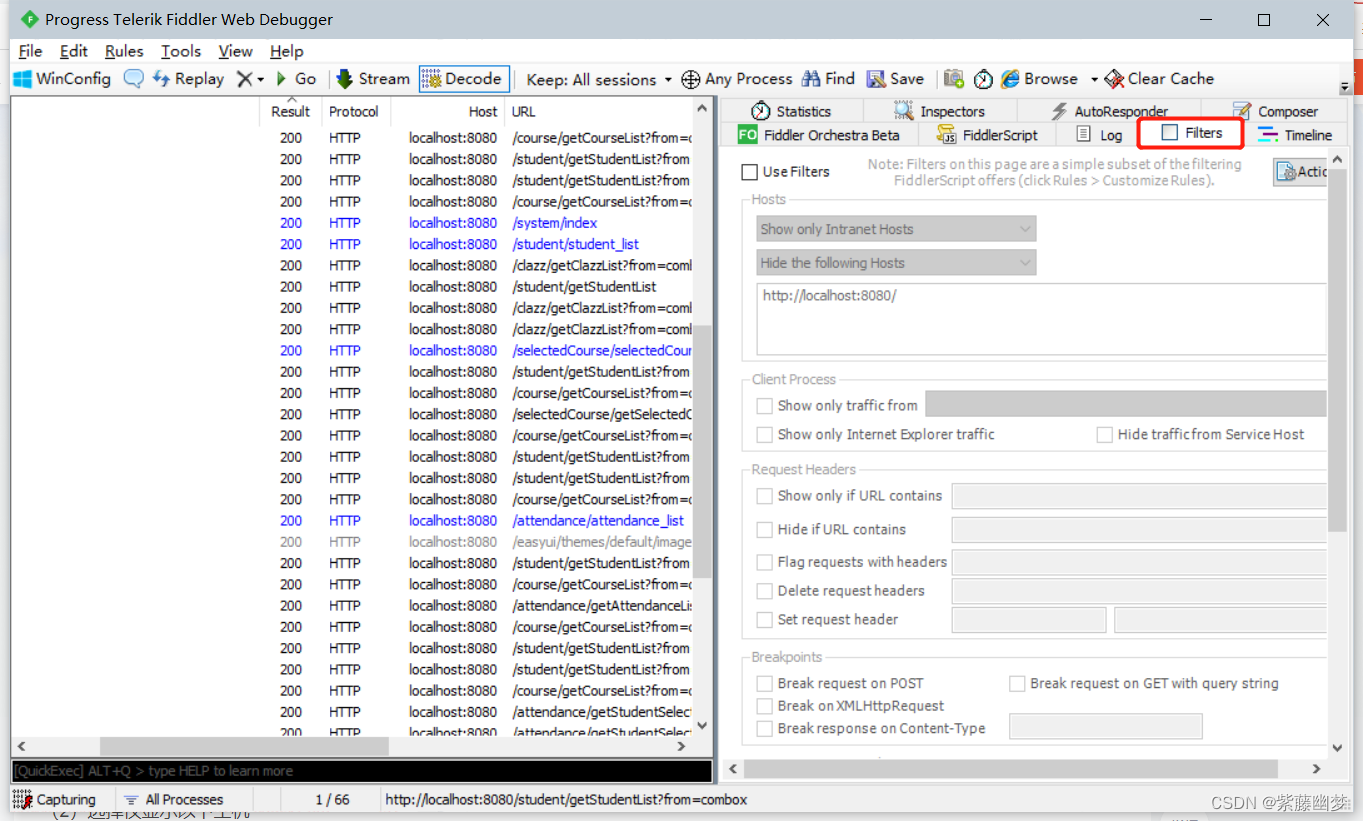Check Break request on POST
This screenshot has height=821, width=1363.
[765, 684]
